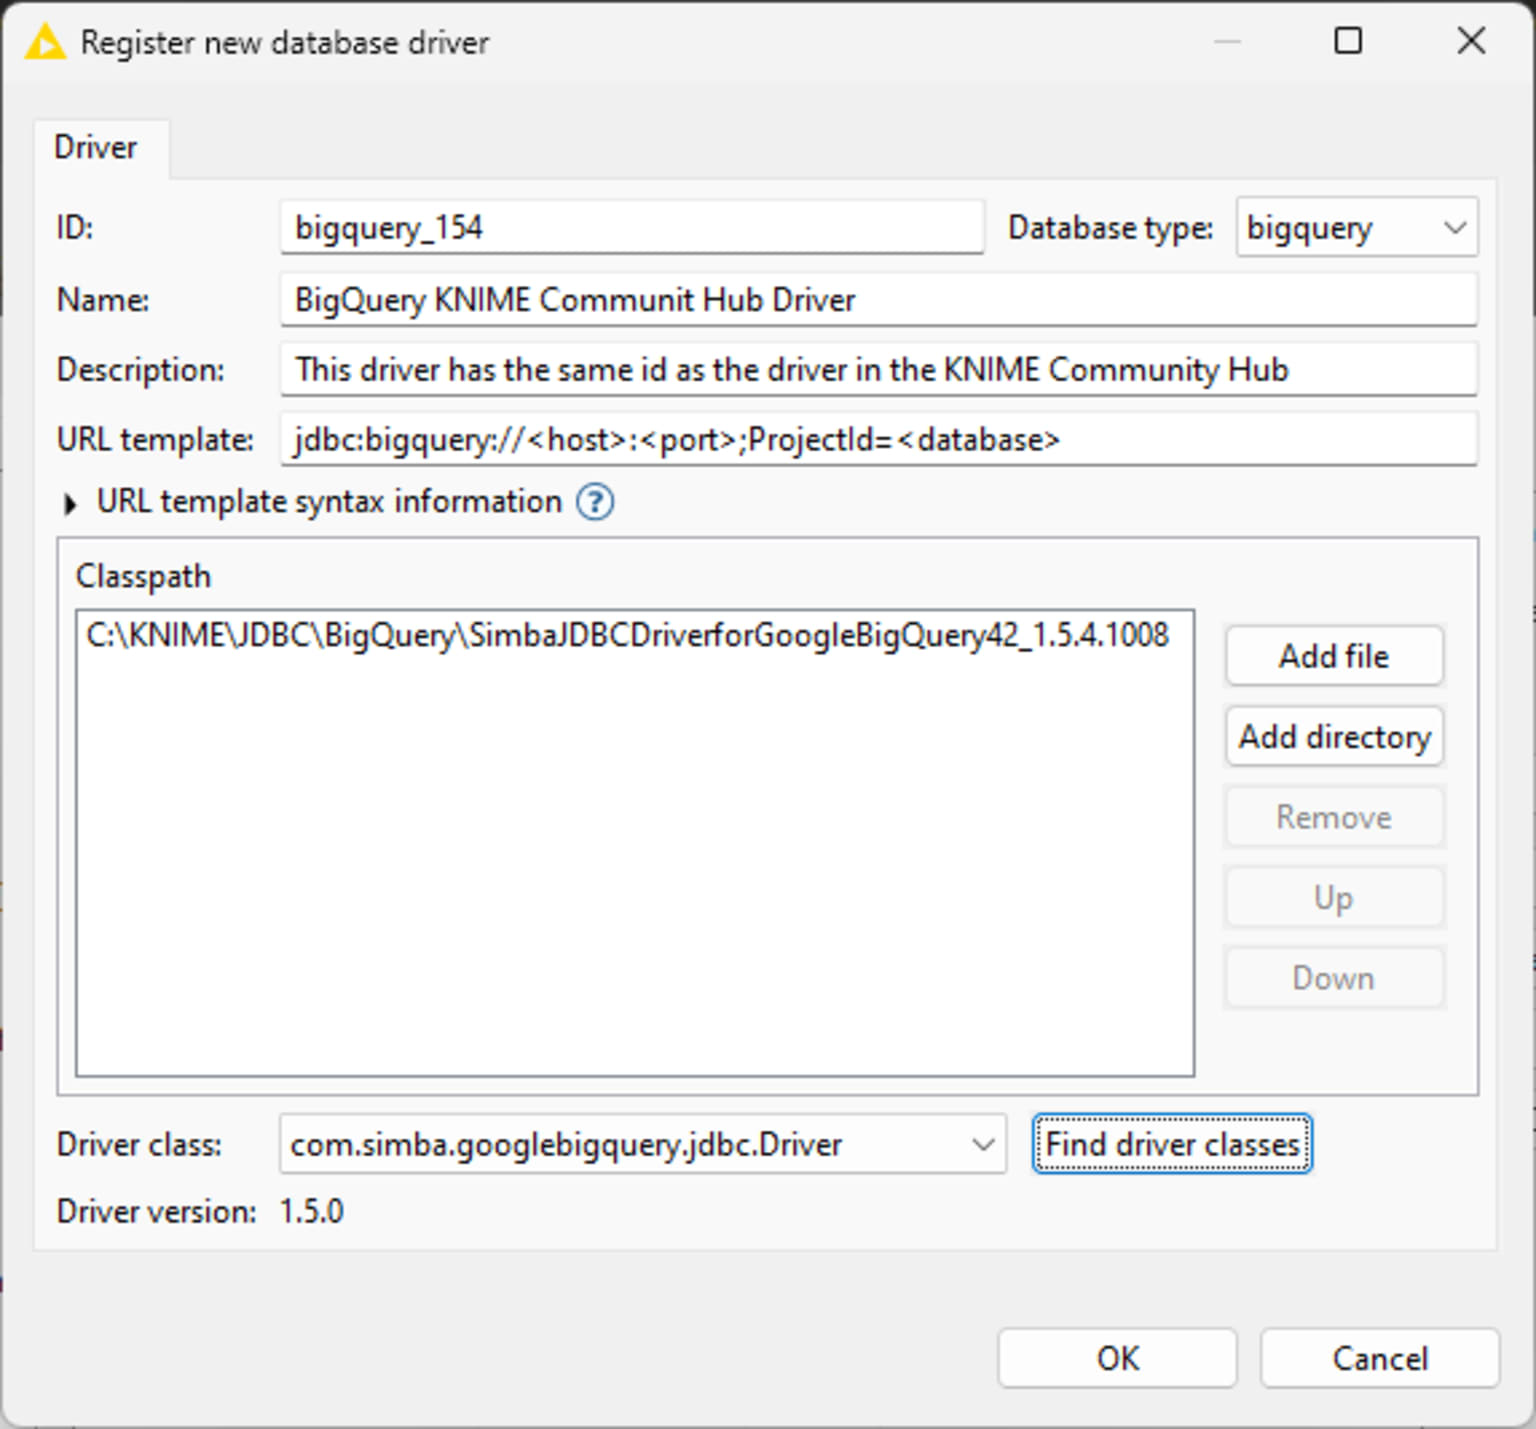Click the Driver version 1.5.0 value
The height and width of the screenshot is (1429, 1536).
(x=312, y=1211)
